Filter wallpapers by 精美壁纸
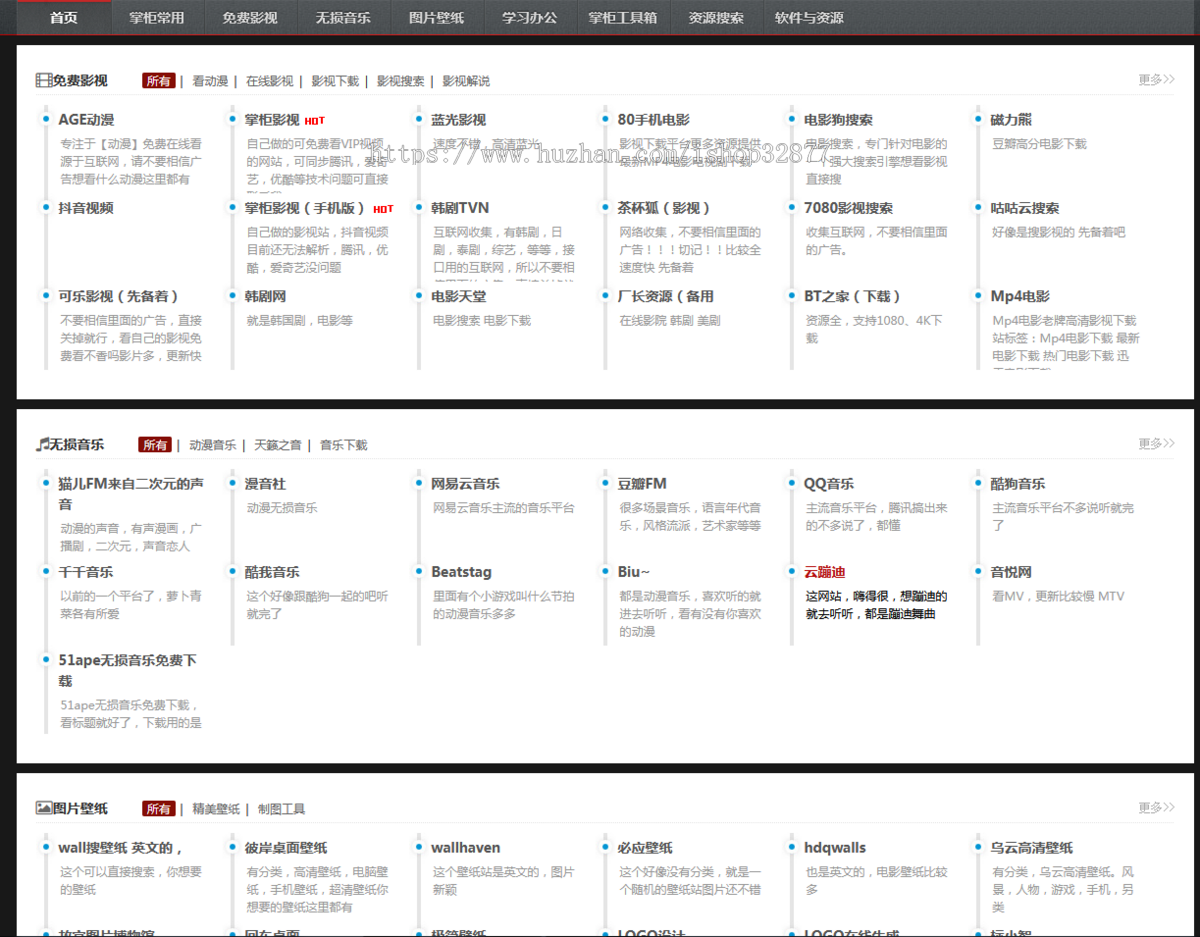 pos(216,809)
